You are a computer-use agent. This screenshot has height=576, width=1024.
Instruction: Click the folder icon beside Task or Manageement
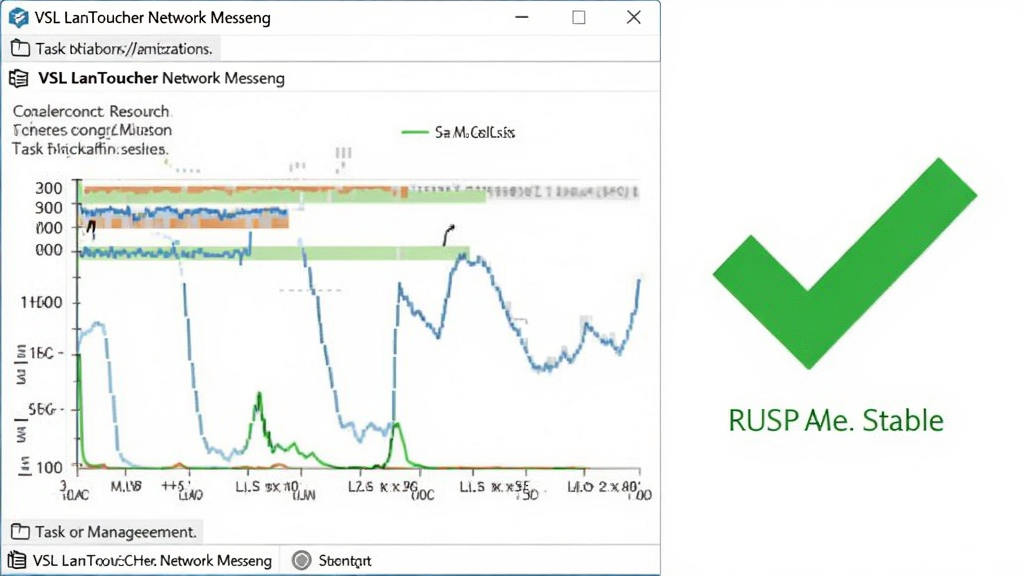[20, 532]
